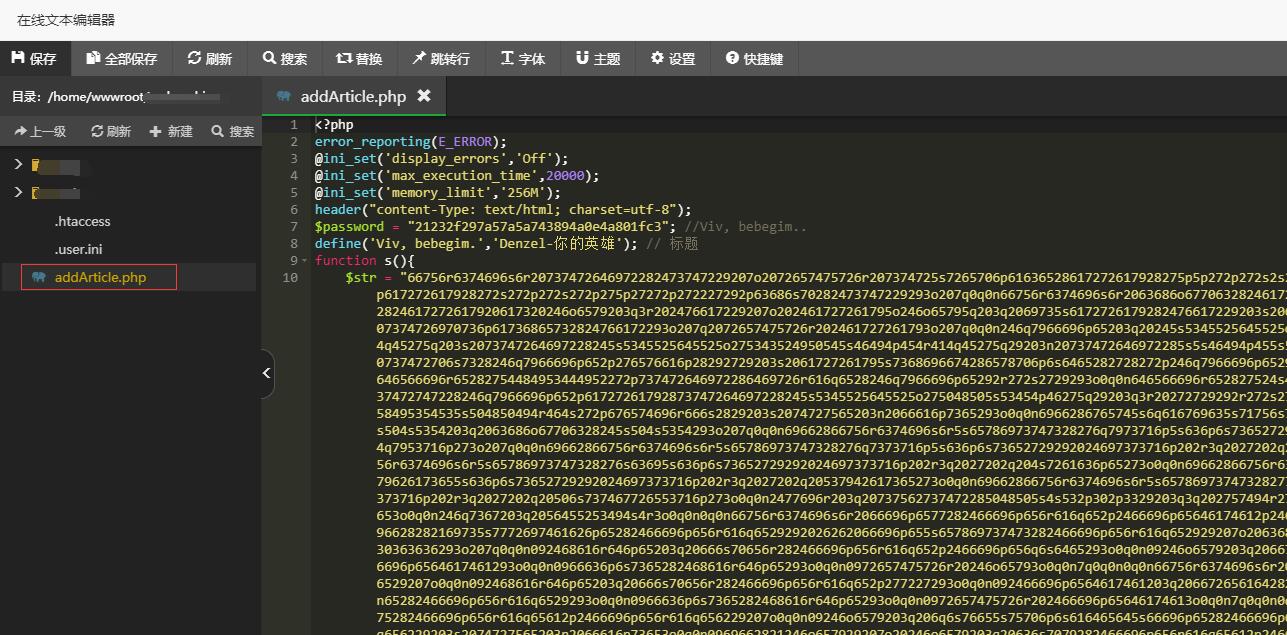This screenshot has width=1287, height=635.
Task: Open the .htaccess file
Action: [82, 221]
